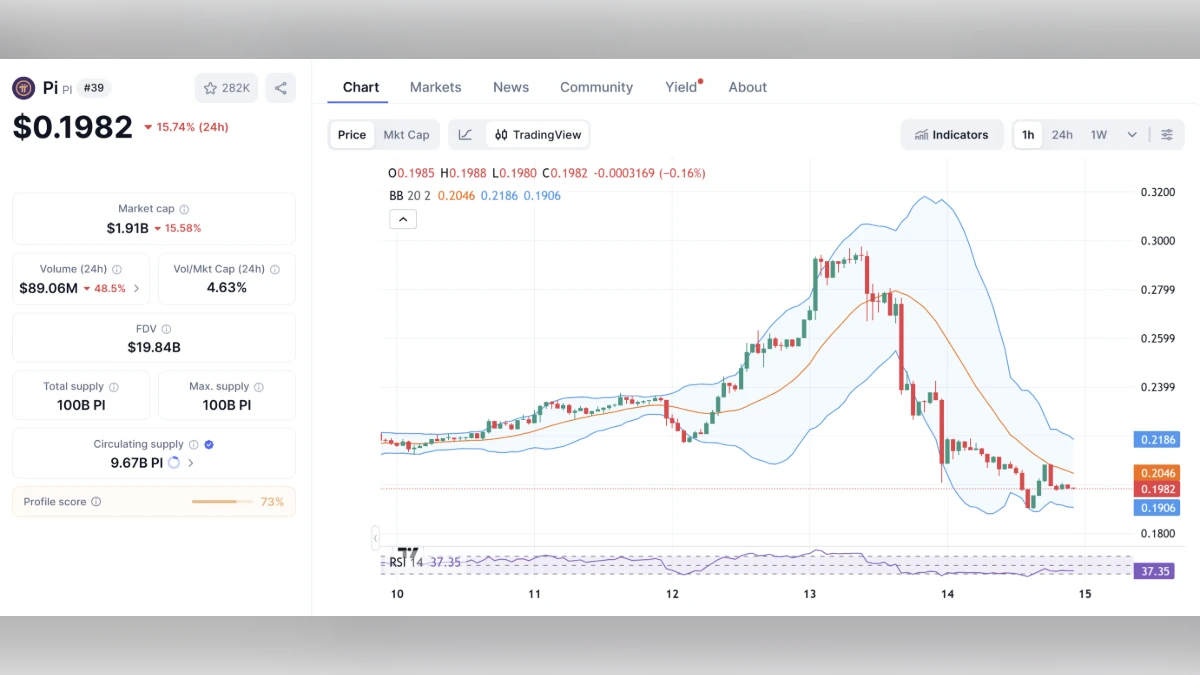1200x675 pixels.
Task: Open chart settings sliders icon
Action: point(1167,135)
